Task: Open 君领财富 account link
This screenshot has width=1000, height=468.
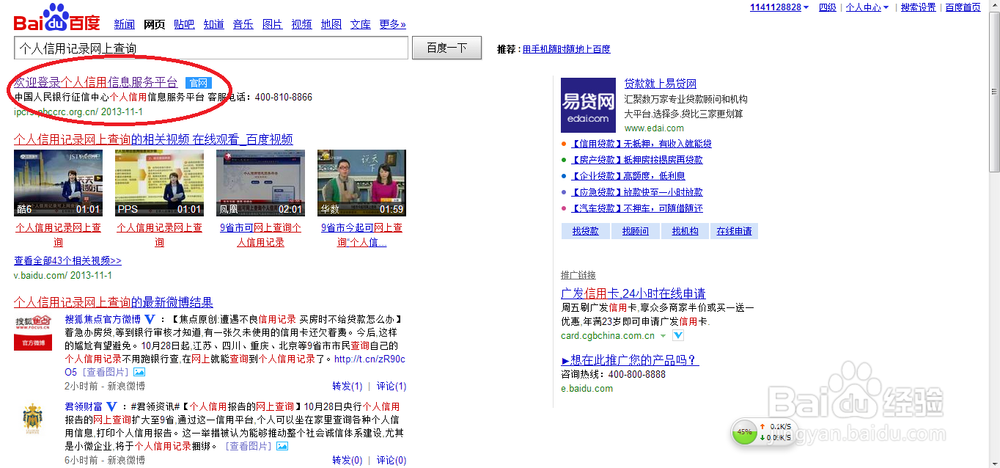Action: point(83,406)
